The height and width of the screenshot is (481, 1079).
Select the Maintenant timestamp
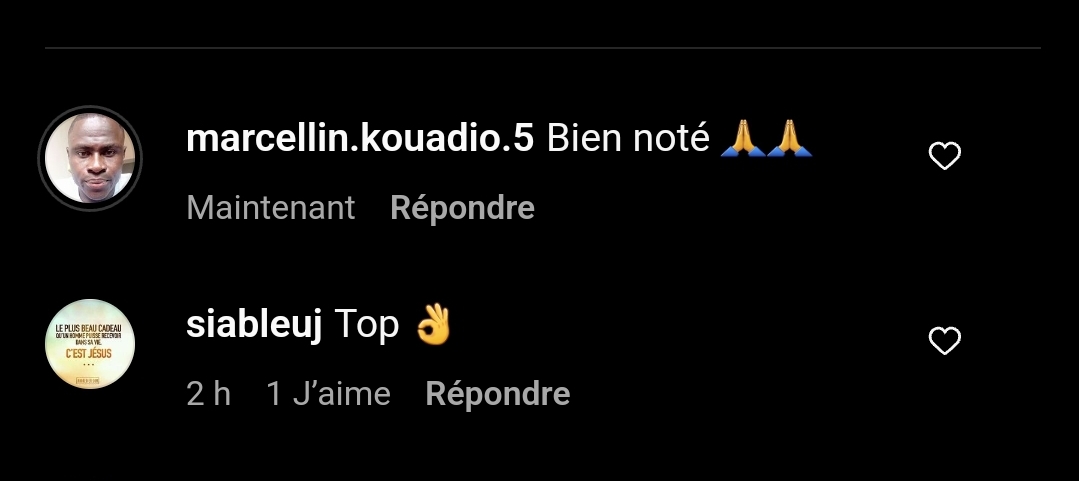pyautogui.click(x=270, y=208)
